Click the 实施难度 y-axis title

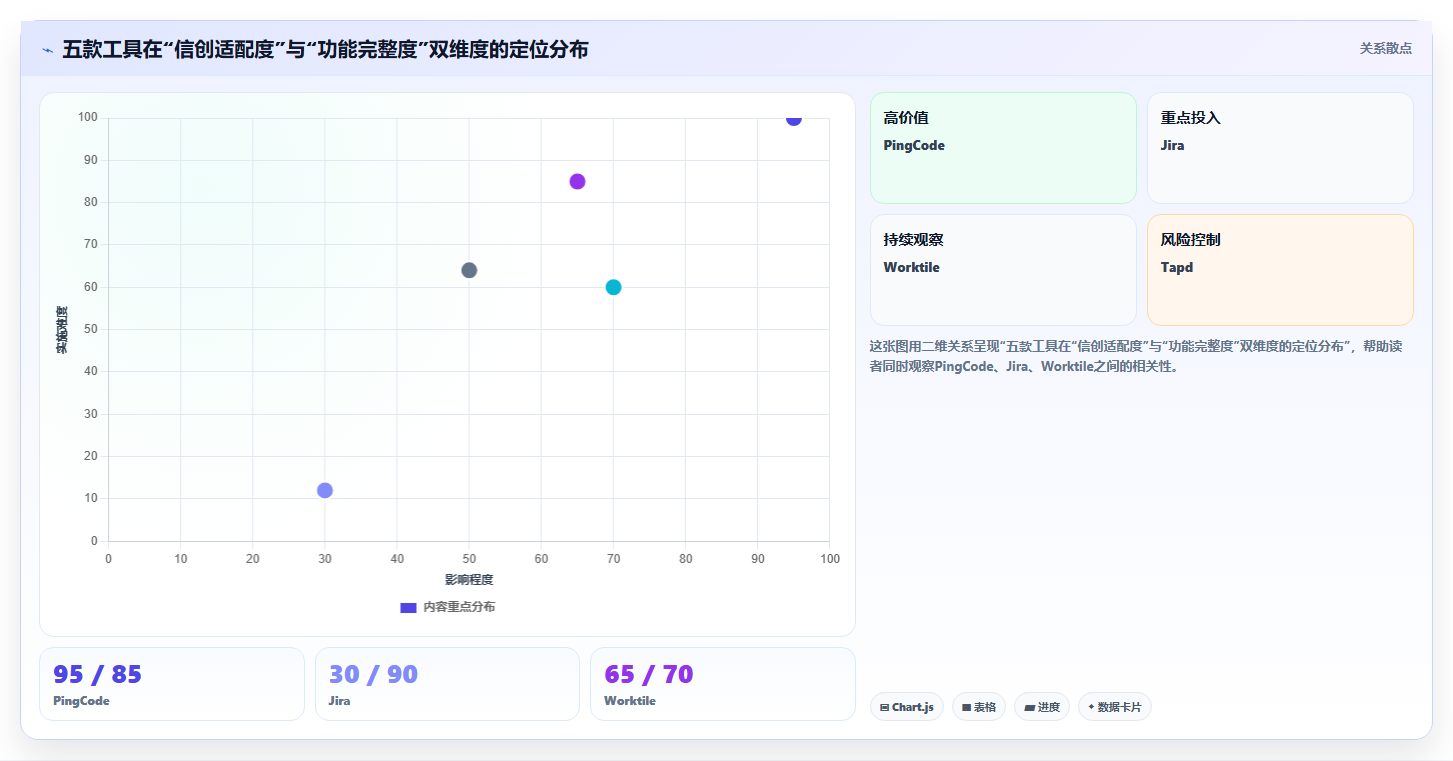pyautogui.click(x=62, y=330)
